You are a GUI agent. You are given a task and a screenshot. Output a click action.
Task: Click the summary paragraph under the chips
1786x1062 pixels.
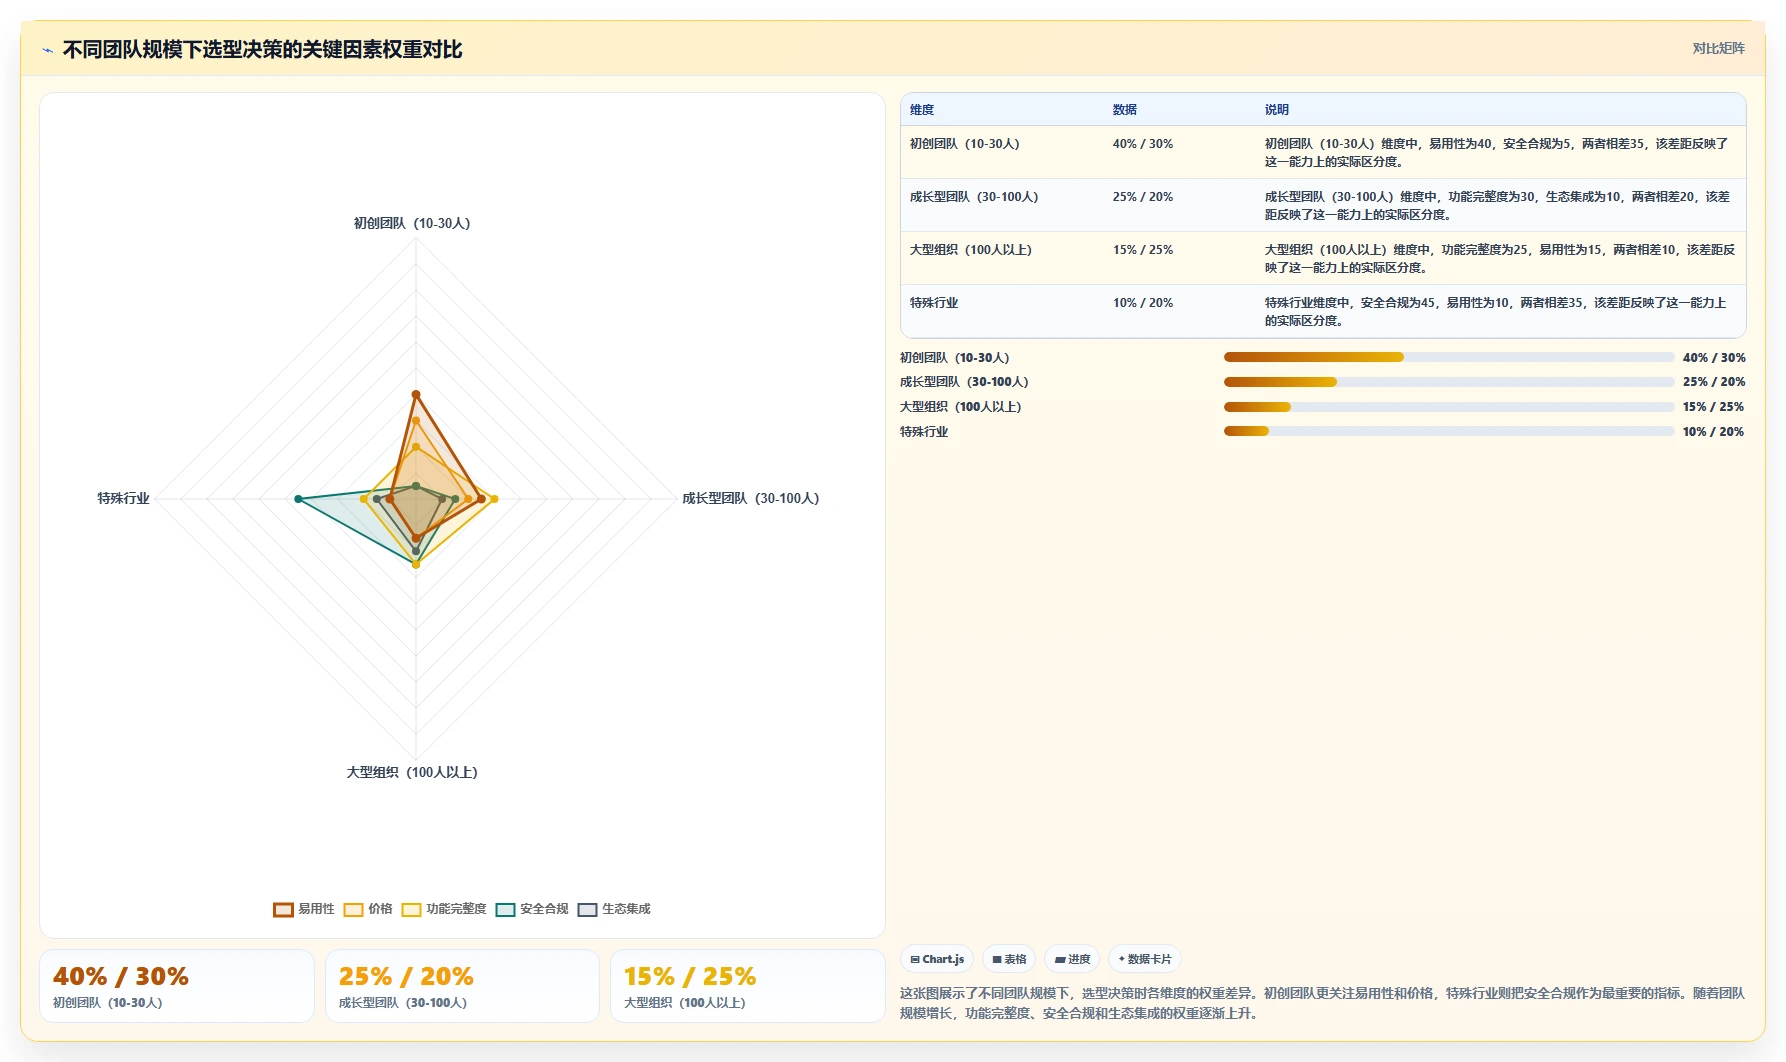click(x=1322, y=1003)
